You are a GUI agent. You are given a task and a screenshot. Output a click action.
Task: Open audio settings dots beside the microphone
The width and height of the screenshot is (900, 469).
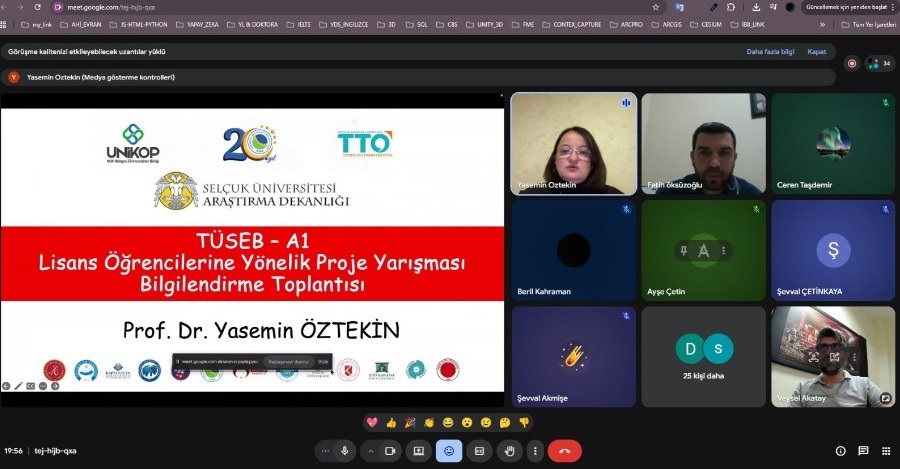coord(325,451)
